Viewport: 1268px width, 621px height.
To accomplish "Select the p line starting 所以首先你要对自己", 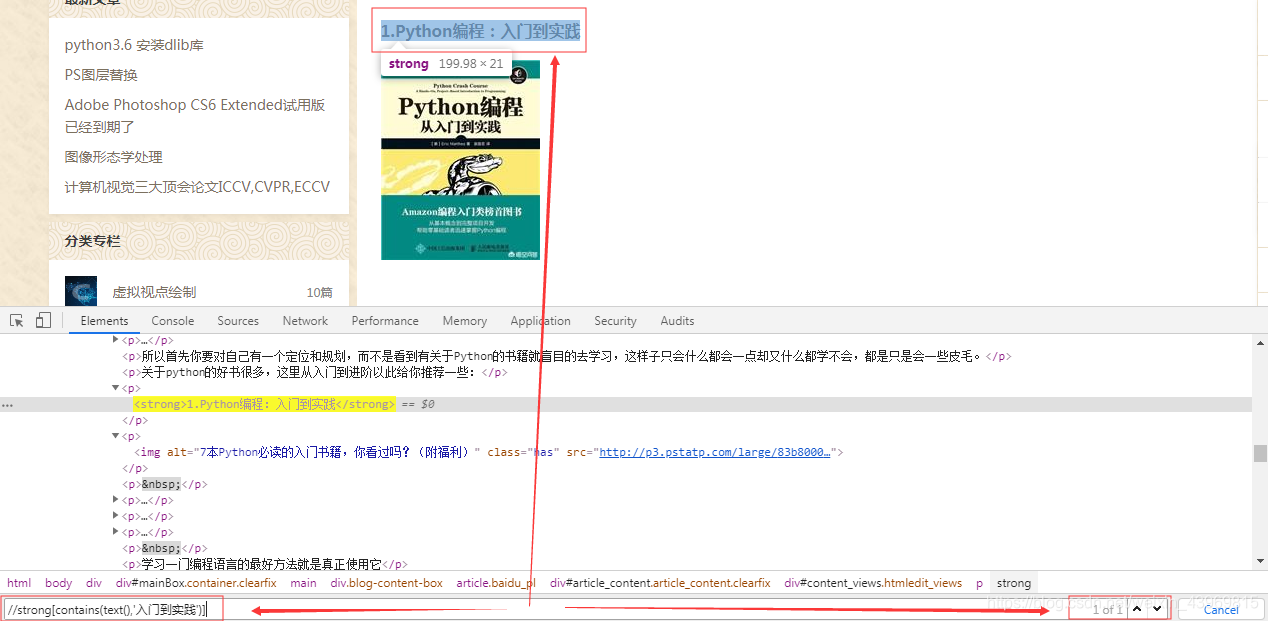I will point(566,356).
